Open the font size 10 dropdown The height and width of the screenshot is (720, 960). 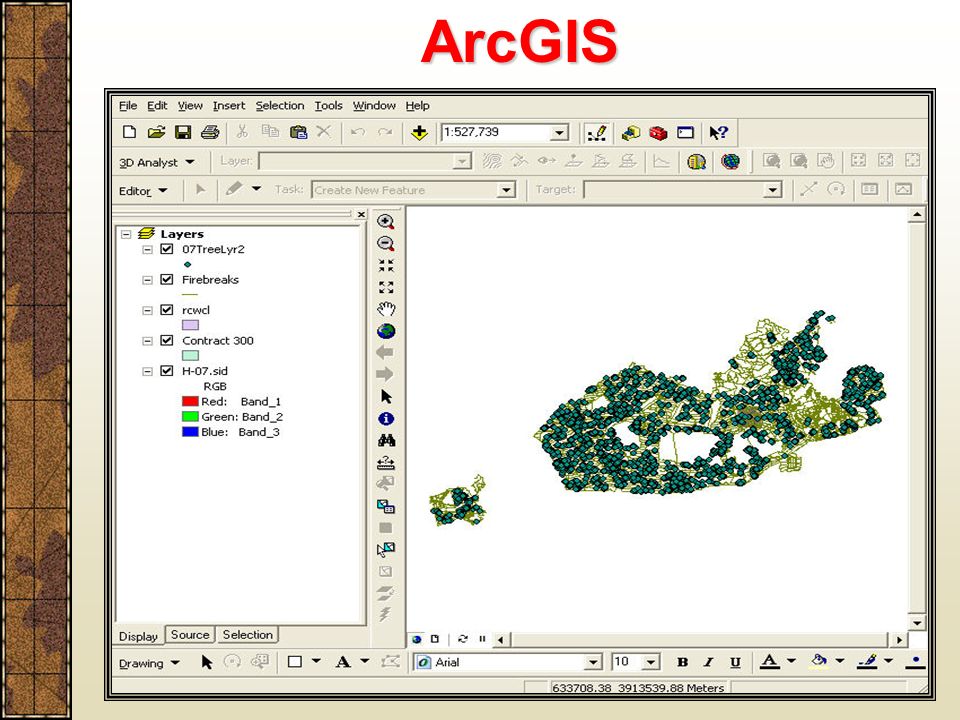pyautogui.click(x=651, y=662)
